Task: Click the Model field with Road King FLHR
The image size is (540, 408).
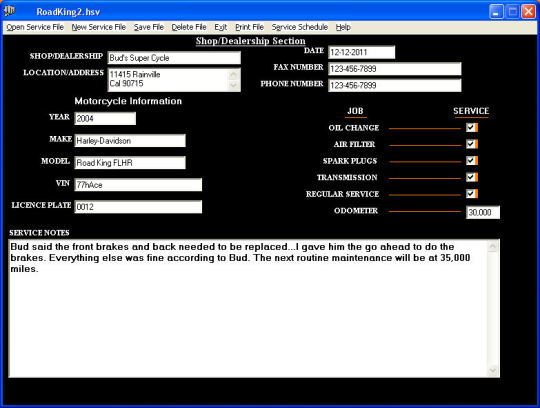Action: coord(130,163)
